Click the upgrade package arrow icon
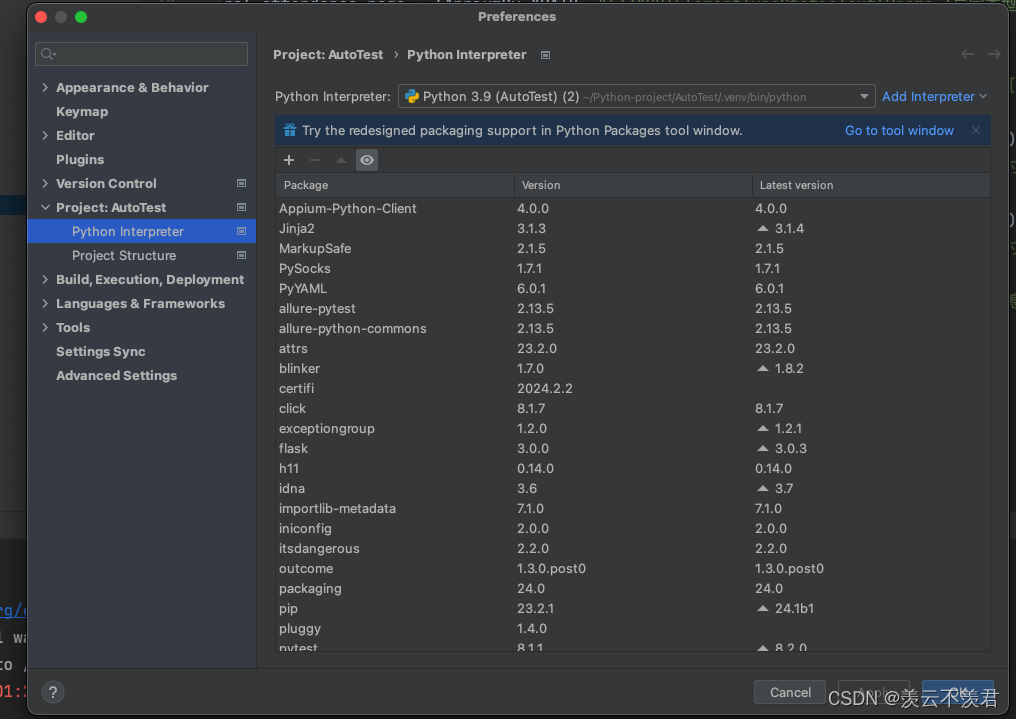The width and height of the screenshot is (1016, 719). (x=341, y=160)
